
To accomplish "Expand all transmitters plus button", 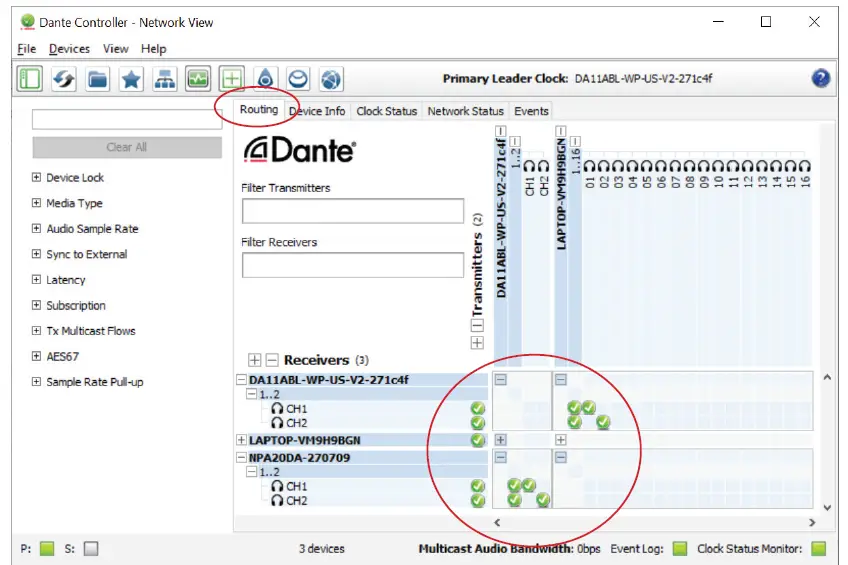I will click(x=477, y=343).
